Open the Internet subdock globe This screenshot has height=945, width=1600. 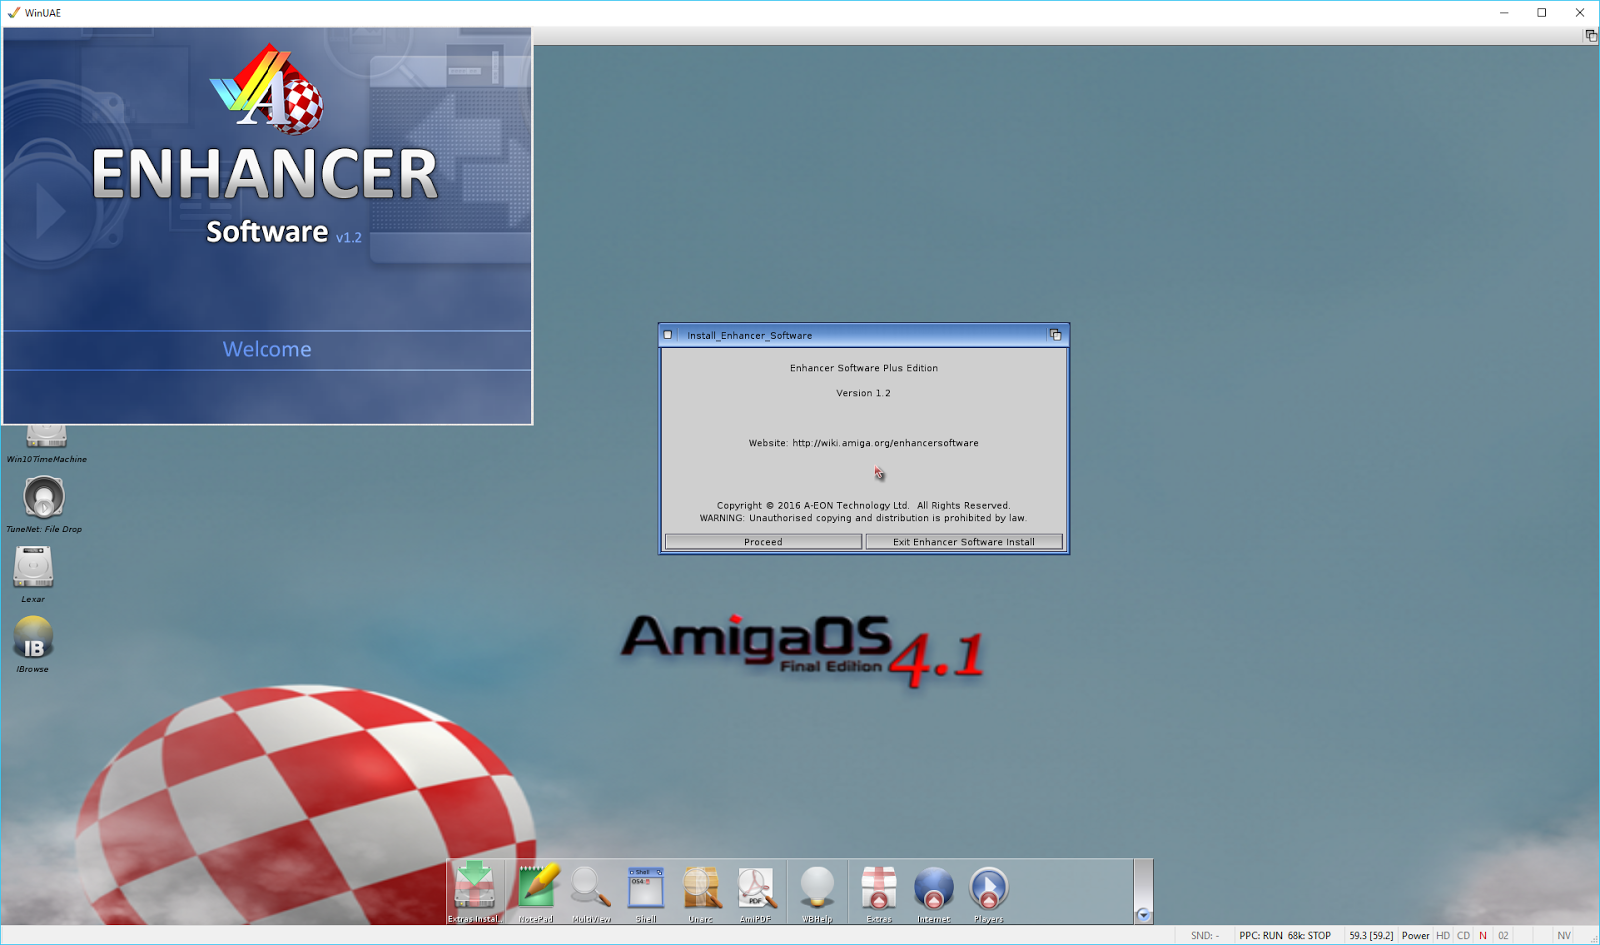click(x=934, y=890)
